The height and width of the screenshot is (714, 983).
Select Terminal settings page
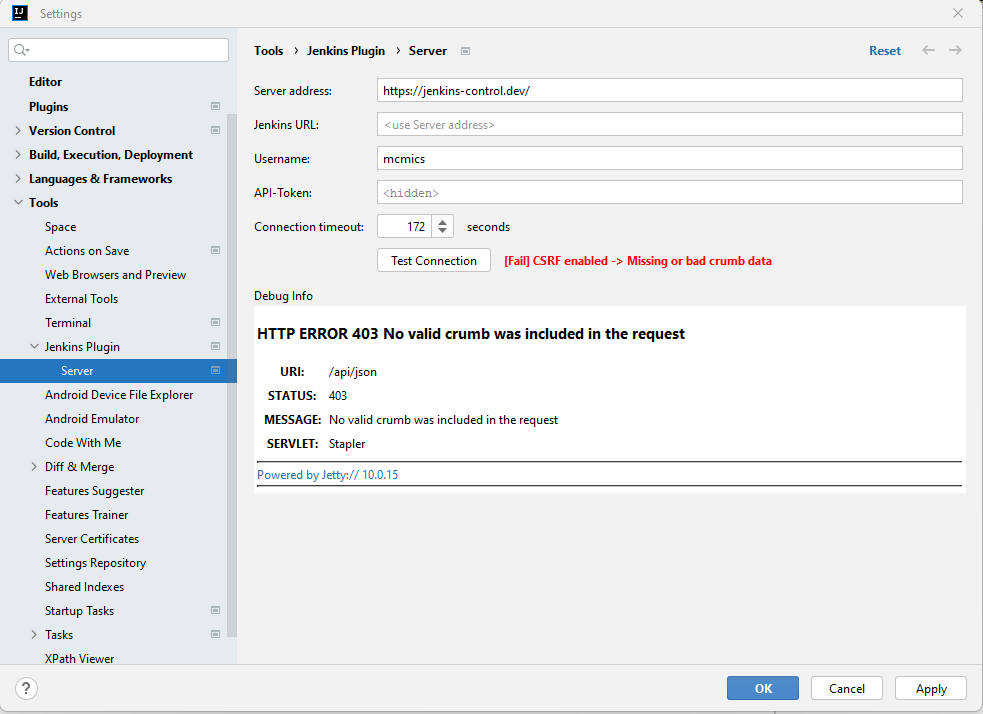(68, 322)
